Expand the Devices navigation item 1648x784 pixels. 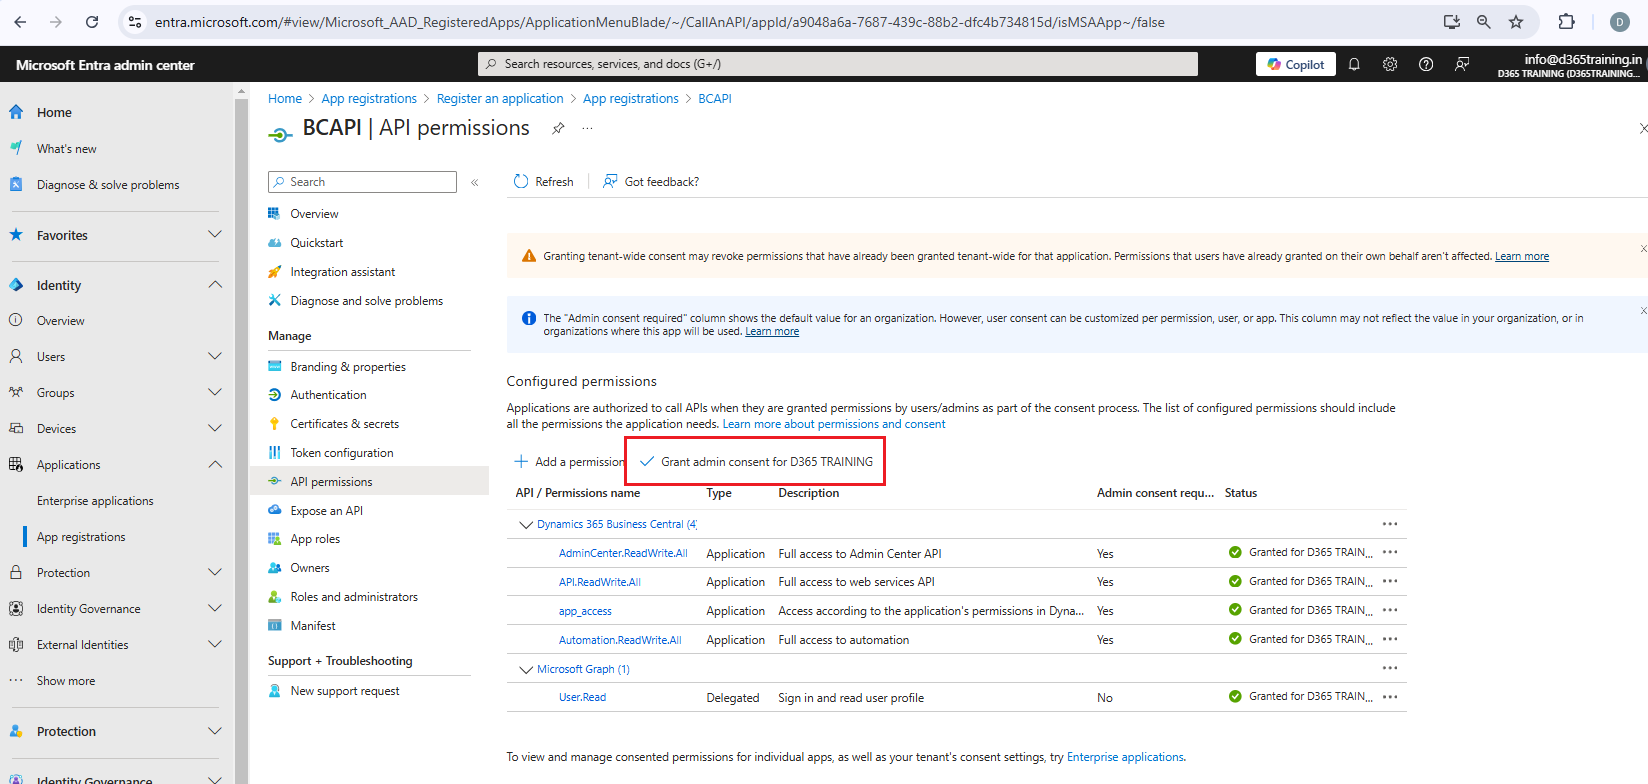[215, 428]
